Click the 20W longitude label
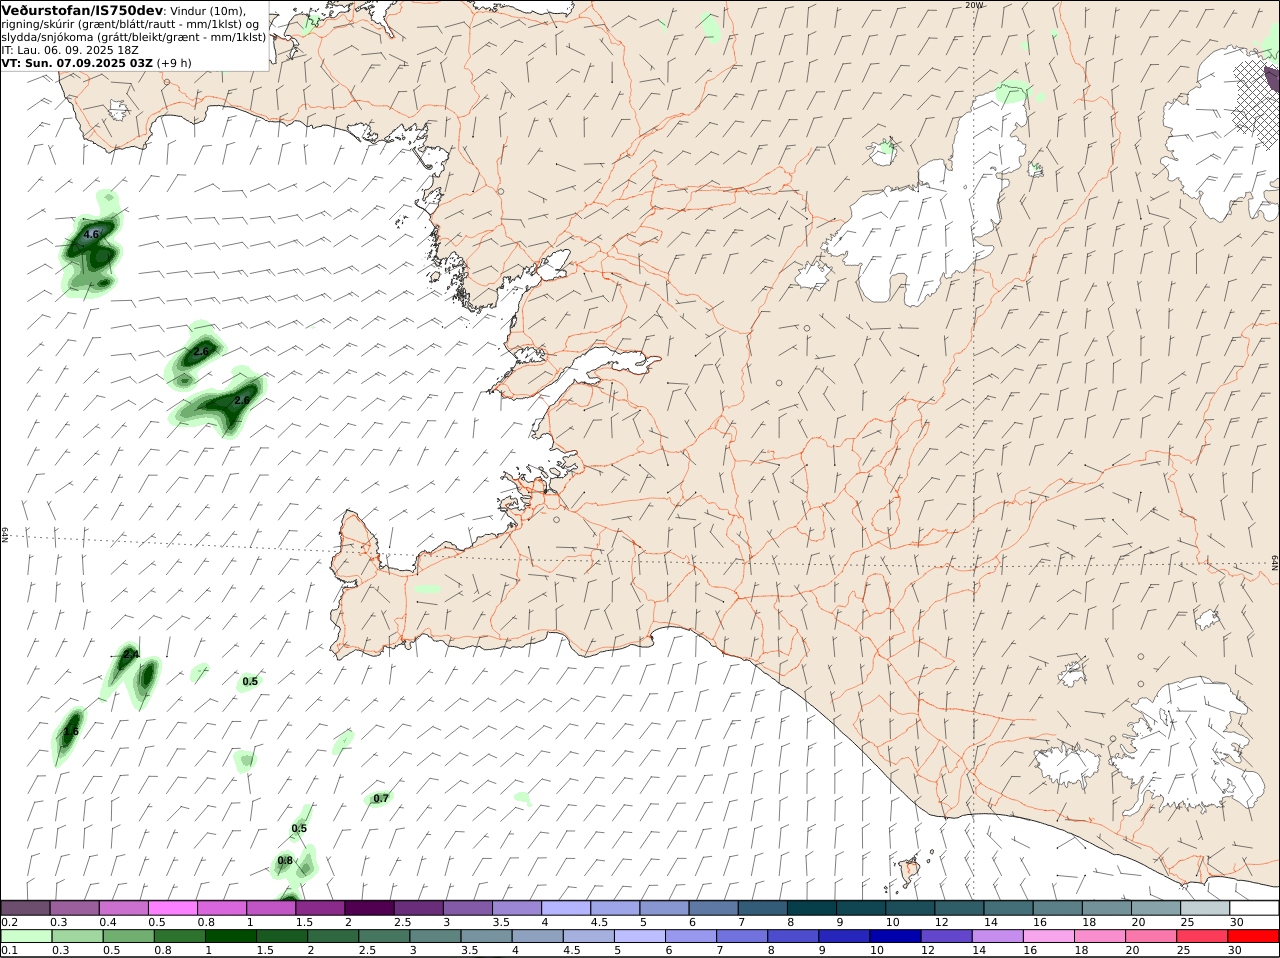This screenshot has width=1280, height=958. click(x=974, y=5)
